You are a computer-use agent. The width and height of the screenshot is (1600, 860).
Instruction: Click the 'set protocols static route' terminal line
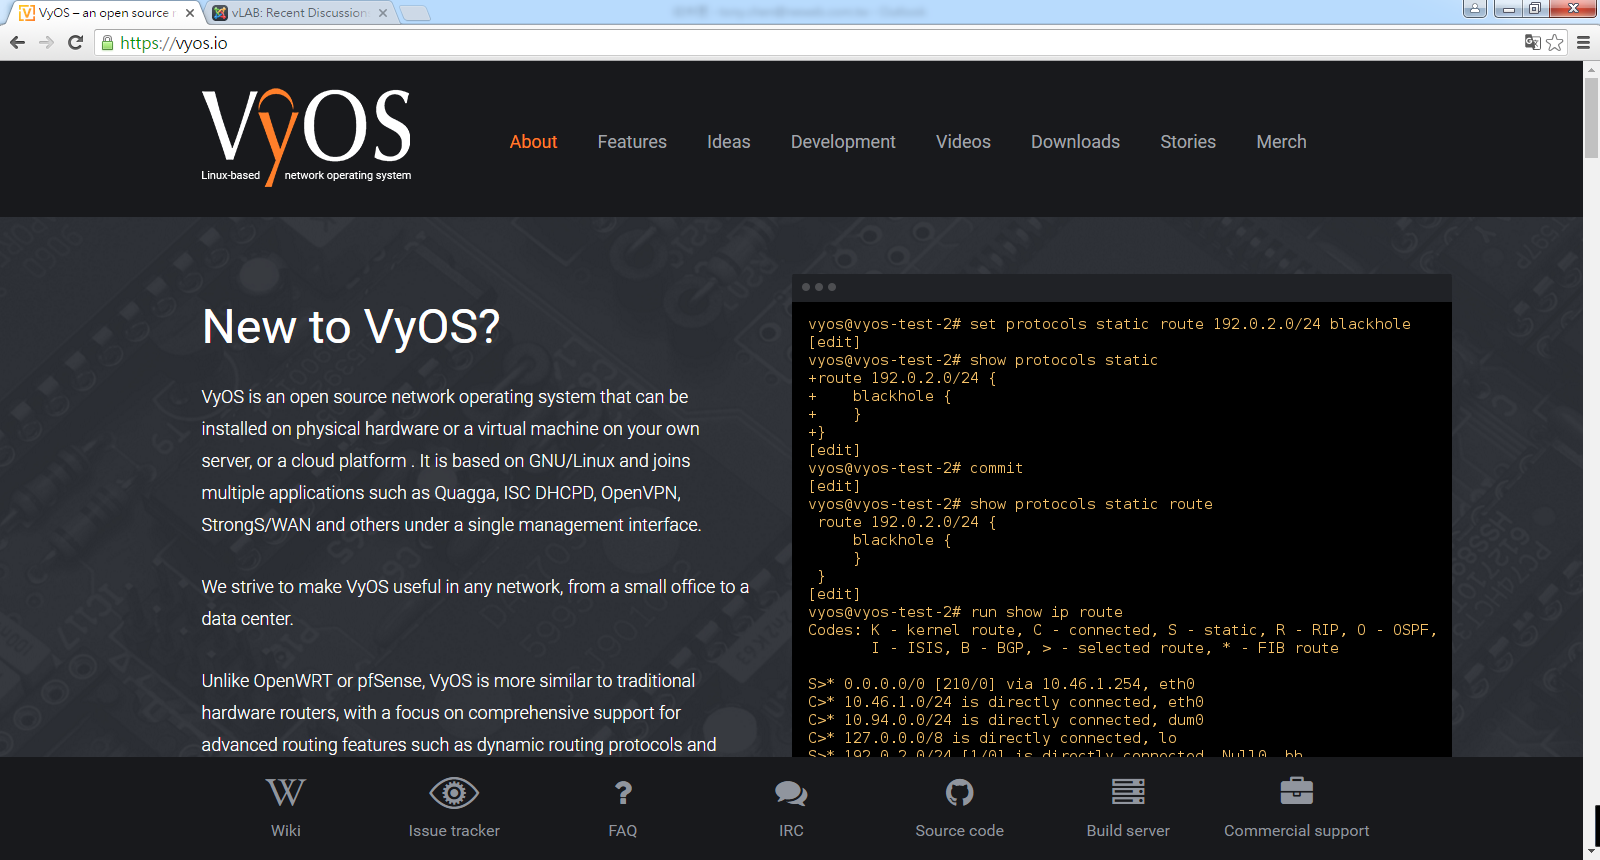pos(1110,324)
